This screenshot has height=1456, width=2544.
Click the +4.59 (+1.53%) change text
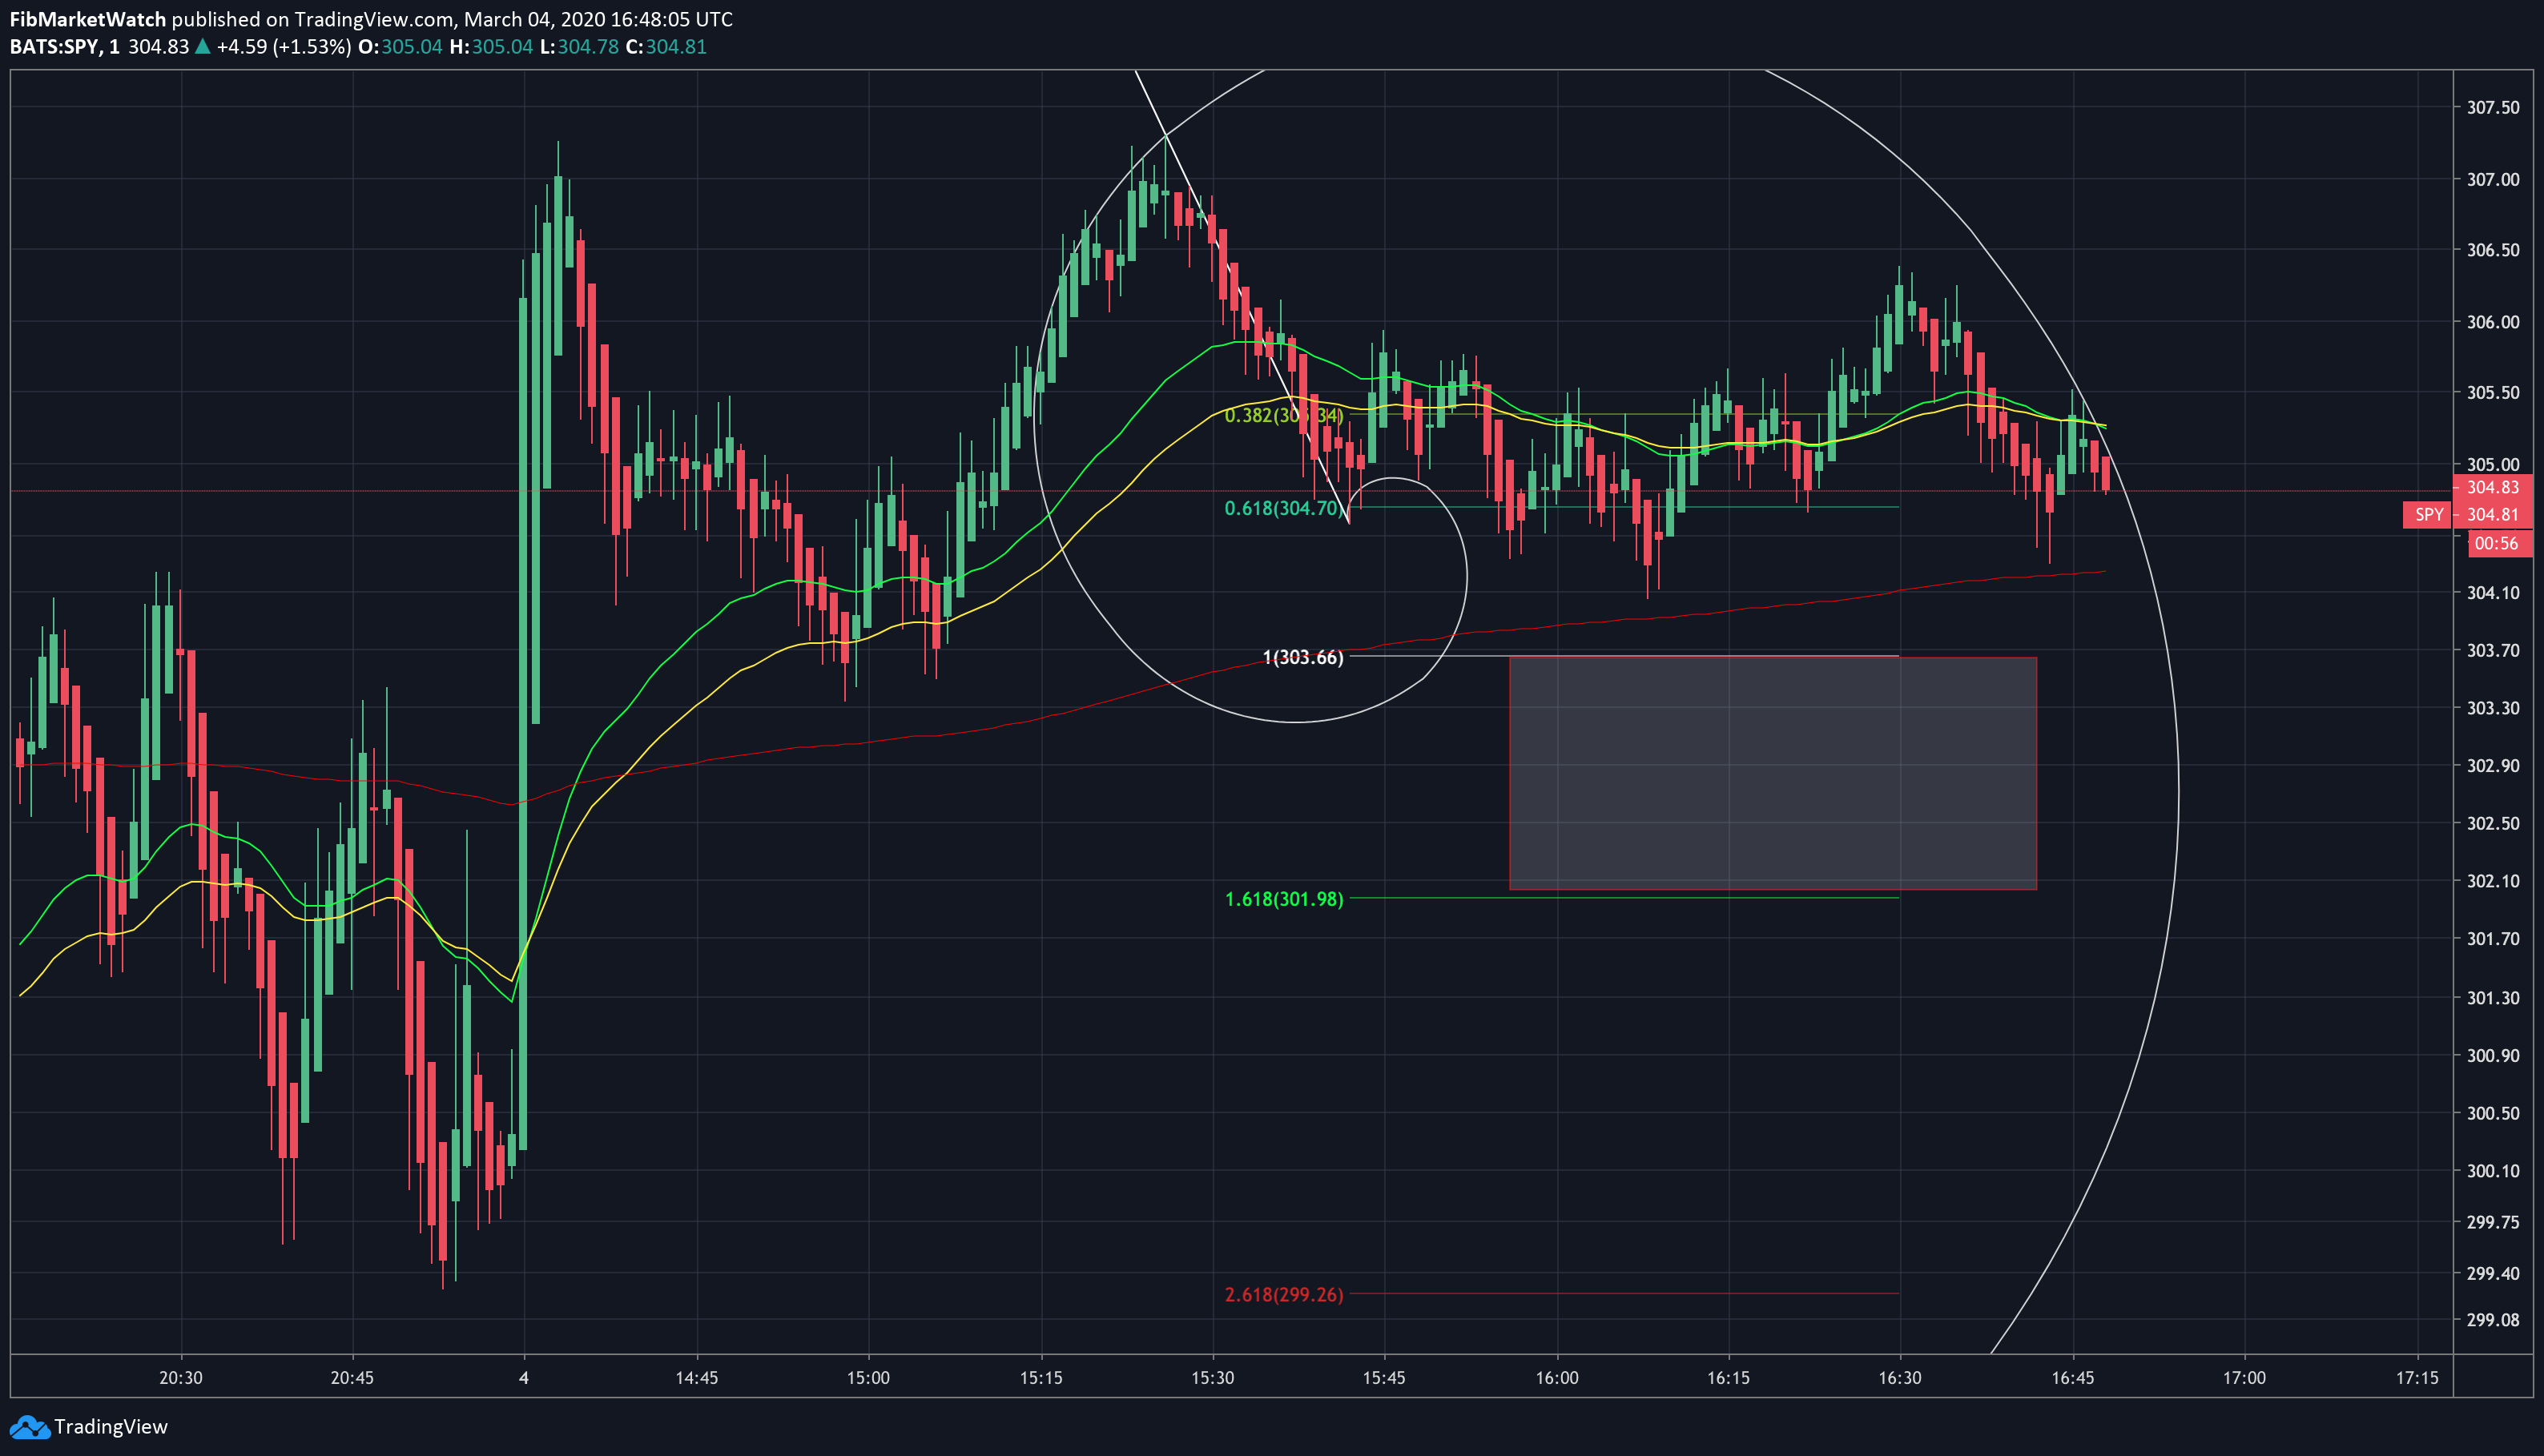284,47
